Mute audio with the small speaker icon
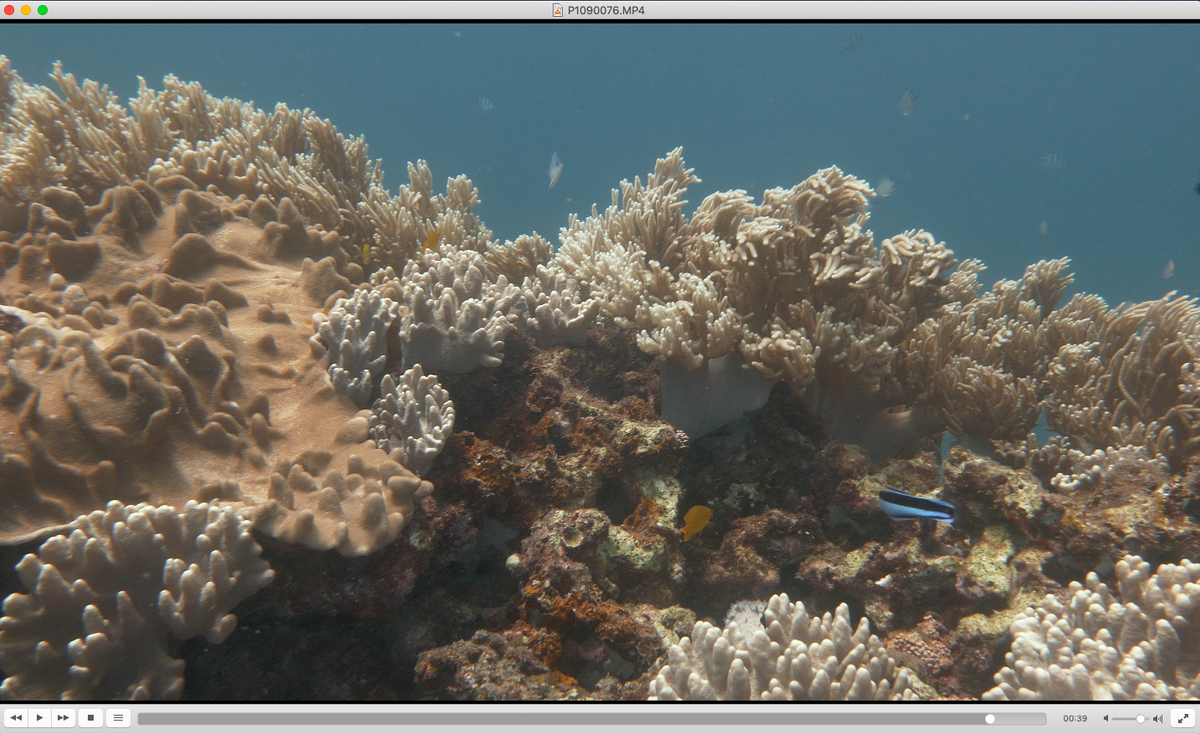The width and height of the screenshot is (1200, 734). point(1107,718)
